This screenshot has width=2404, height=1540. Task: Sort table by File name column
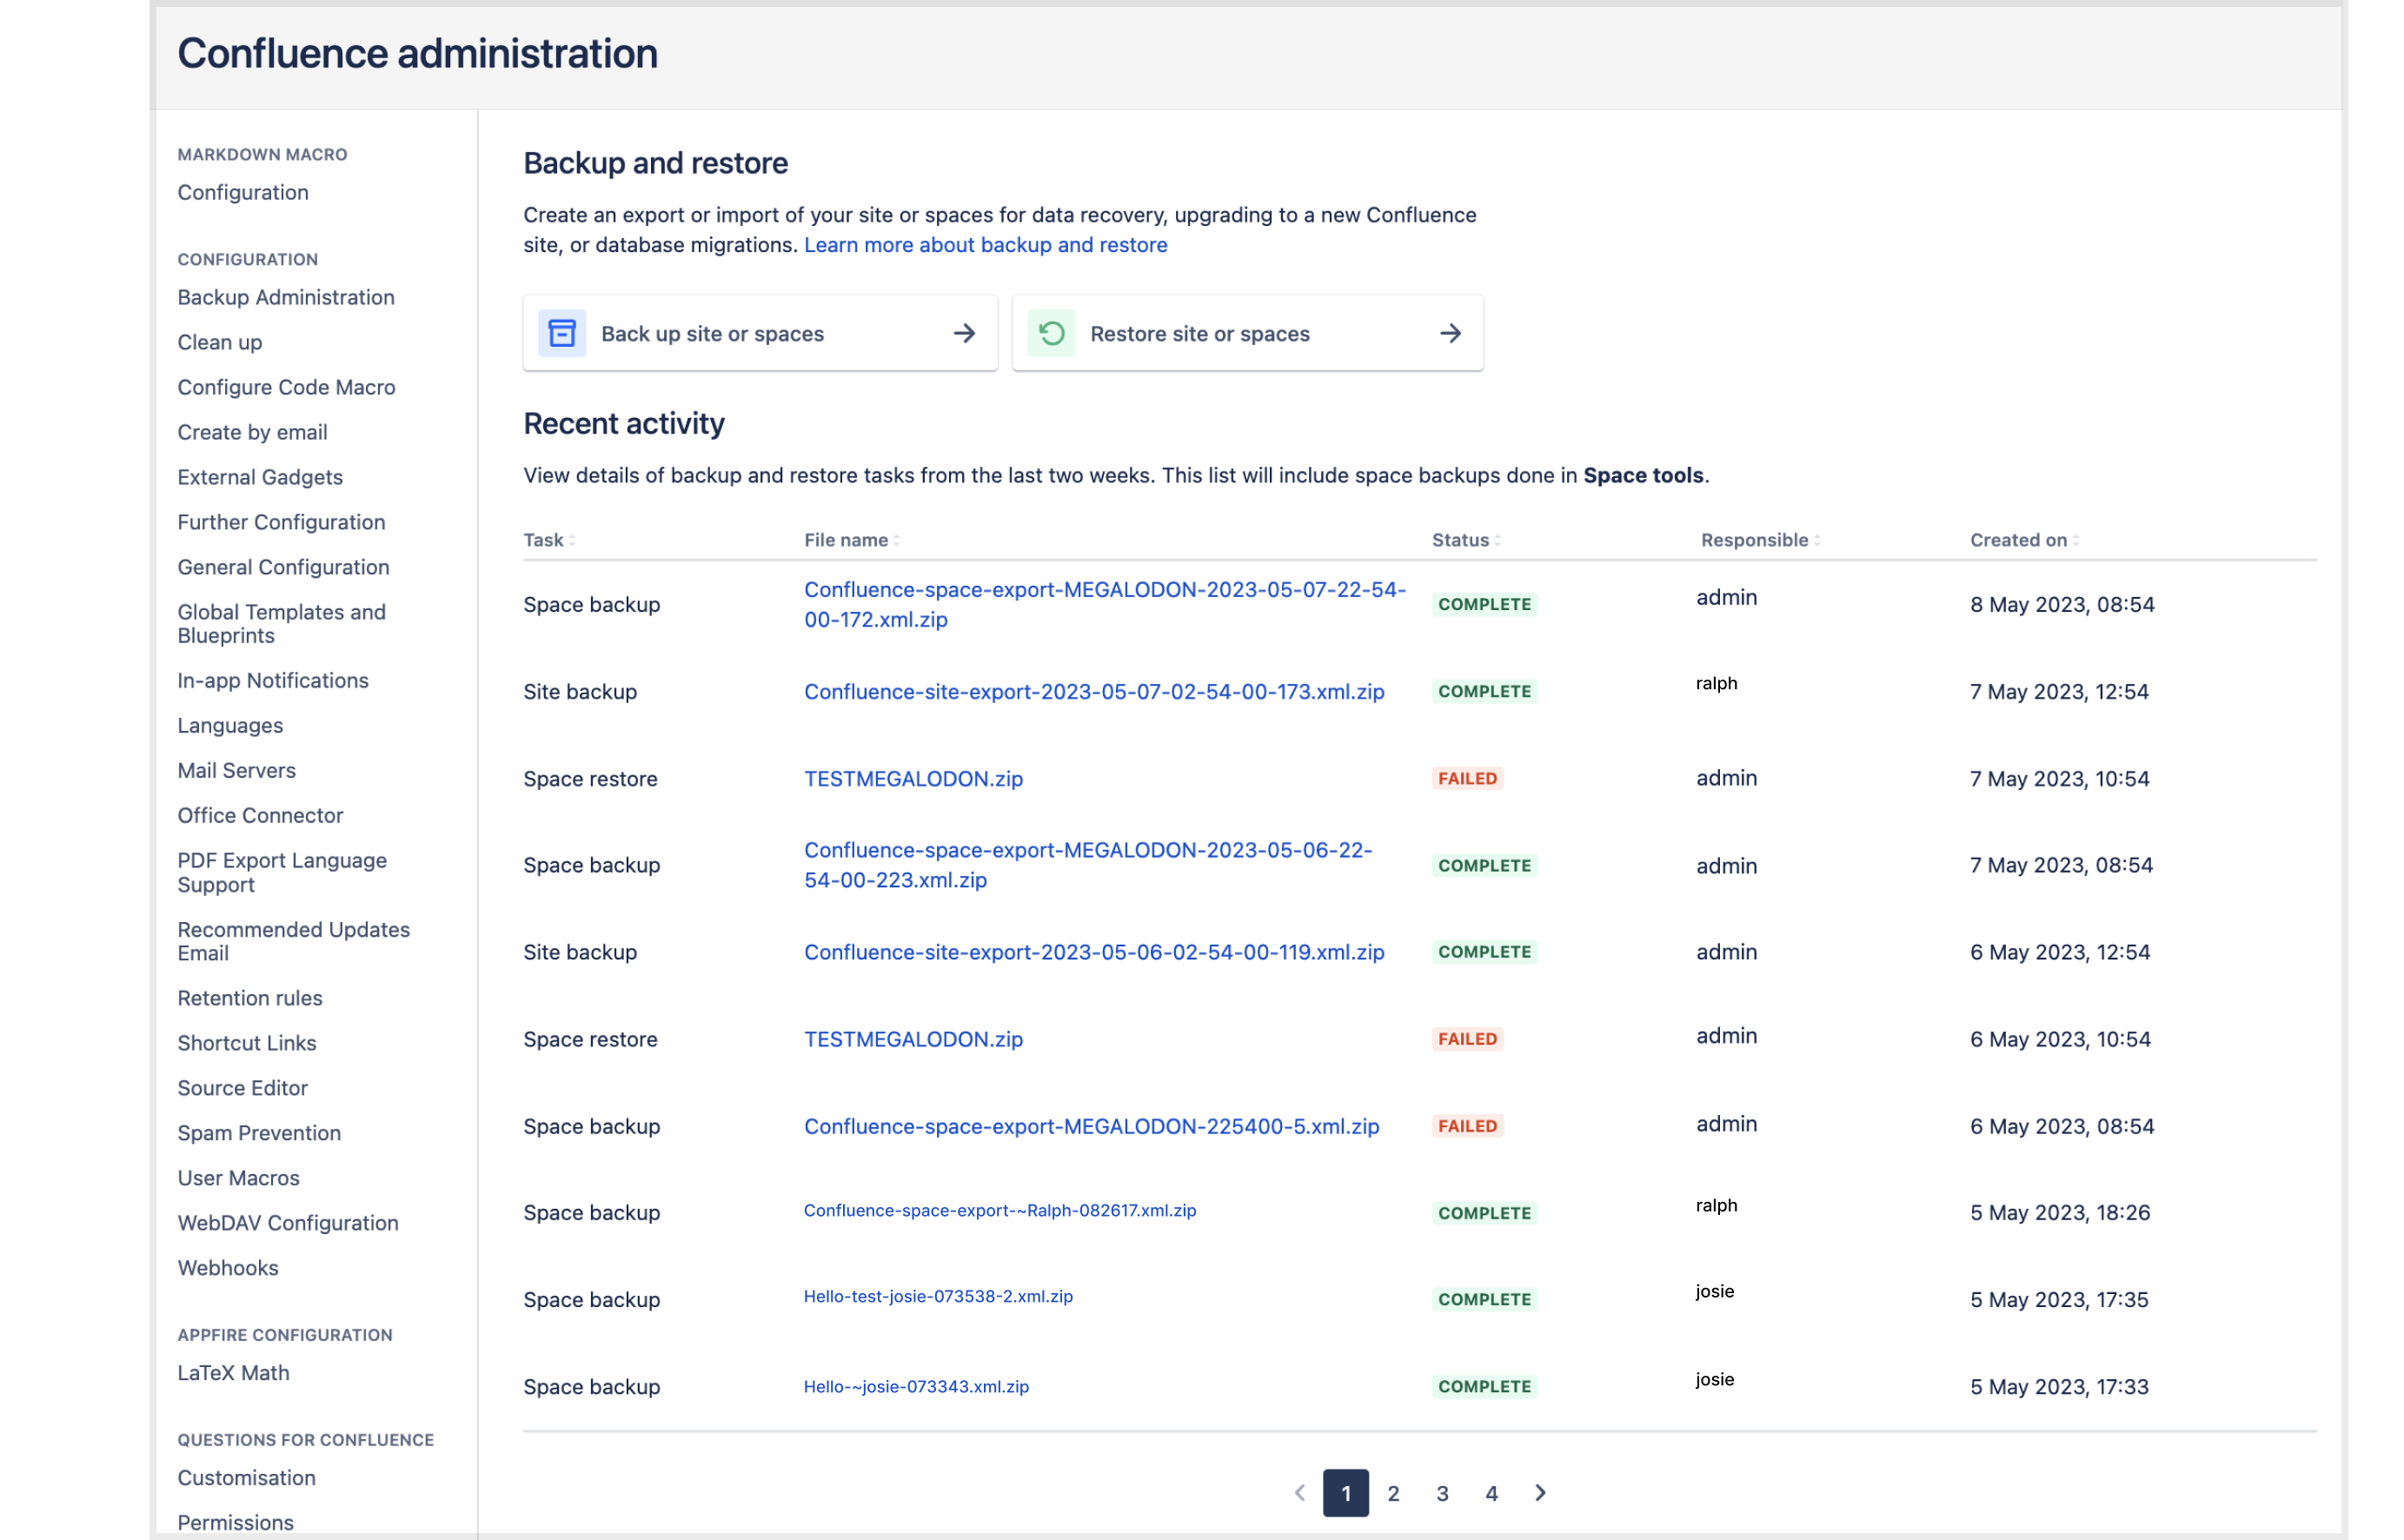[852, 540]
